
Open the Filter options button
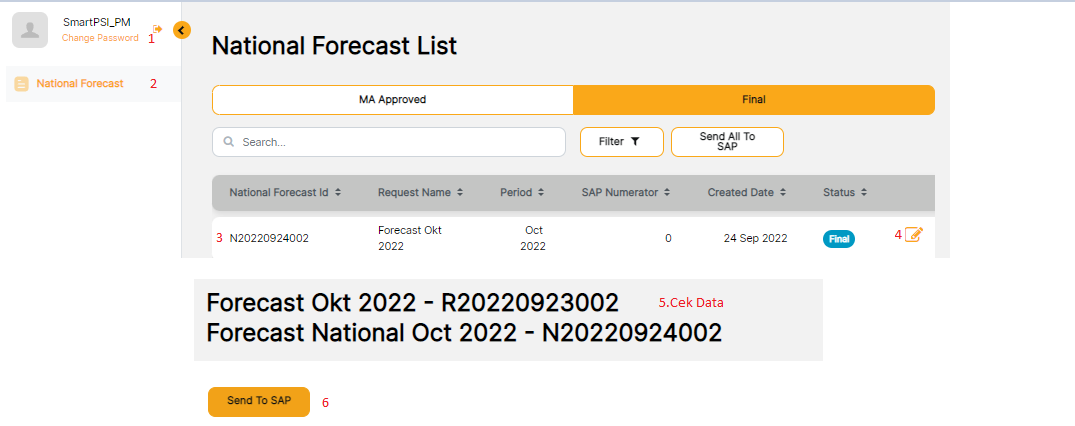(x=621, y=142)
